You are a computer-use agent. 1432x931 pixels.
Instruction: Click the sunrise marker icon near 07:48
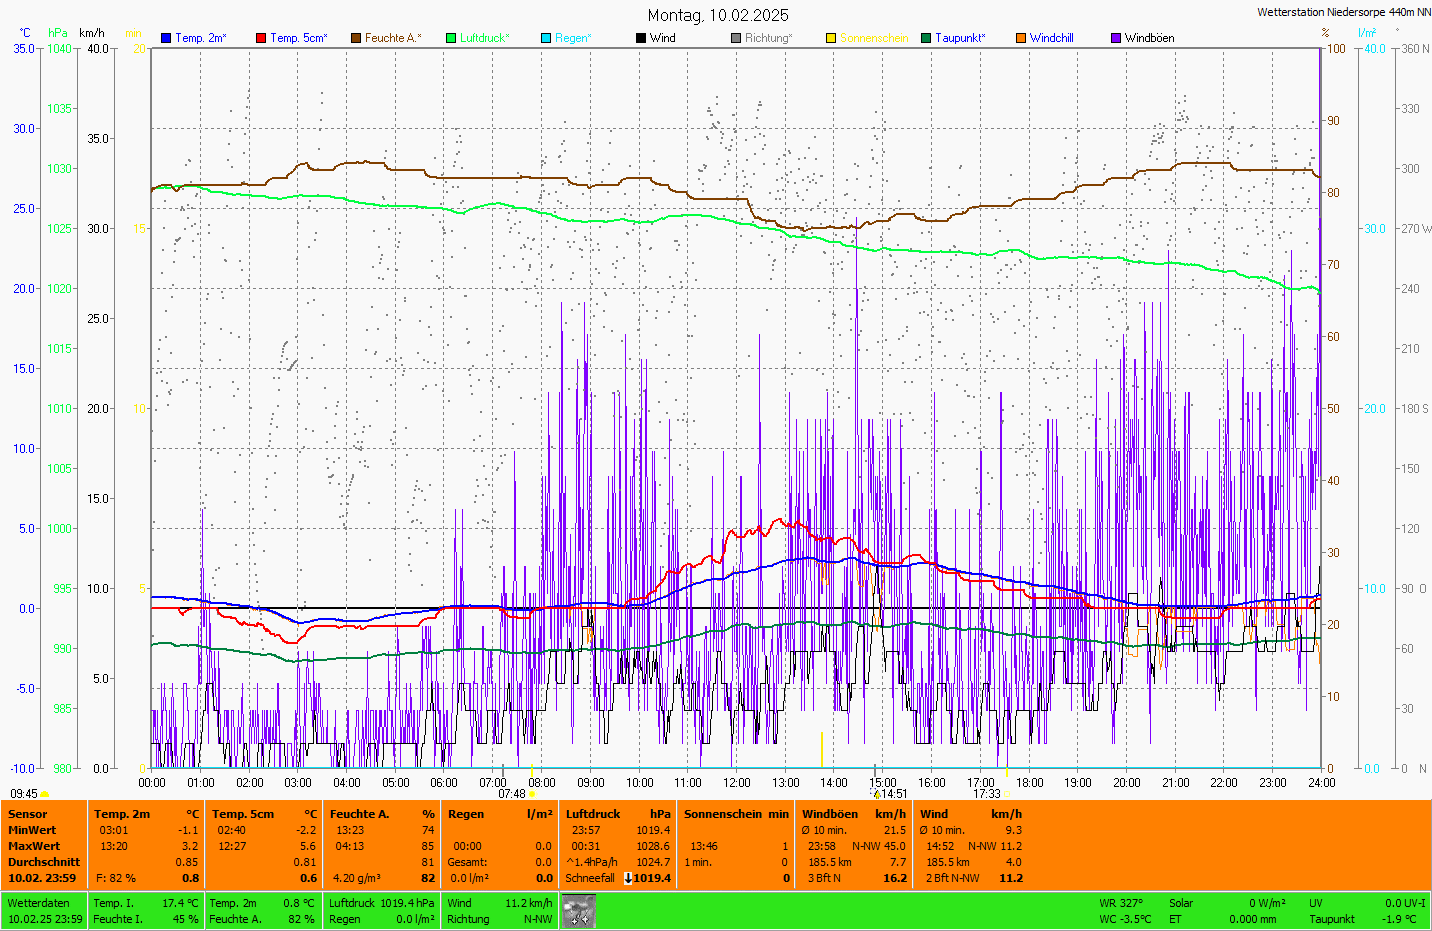click(532, 794)
